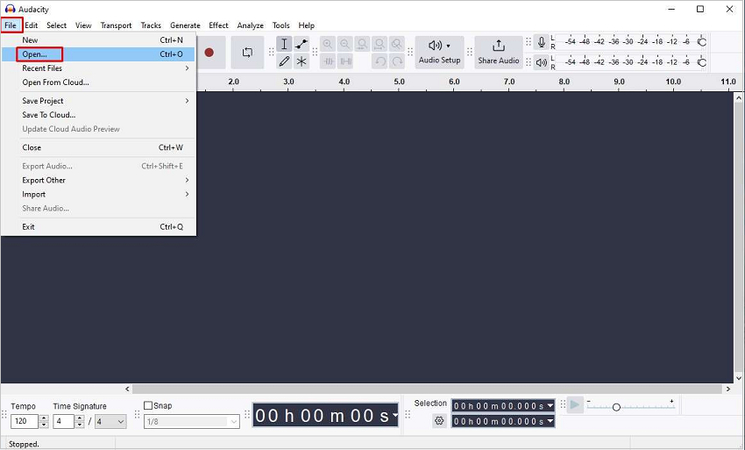Select the Envelope tool
The image size is (745, 450).
click(301, 44)
